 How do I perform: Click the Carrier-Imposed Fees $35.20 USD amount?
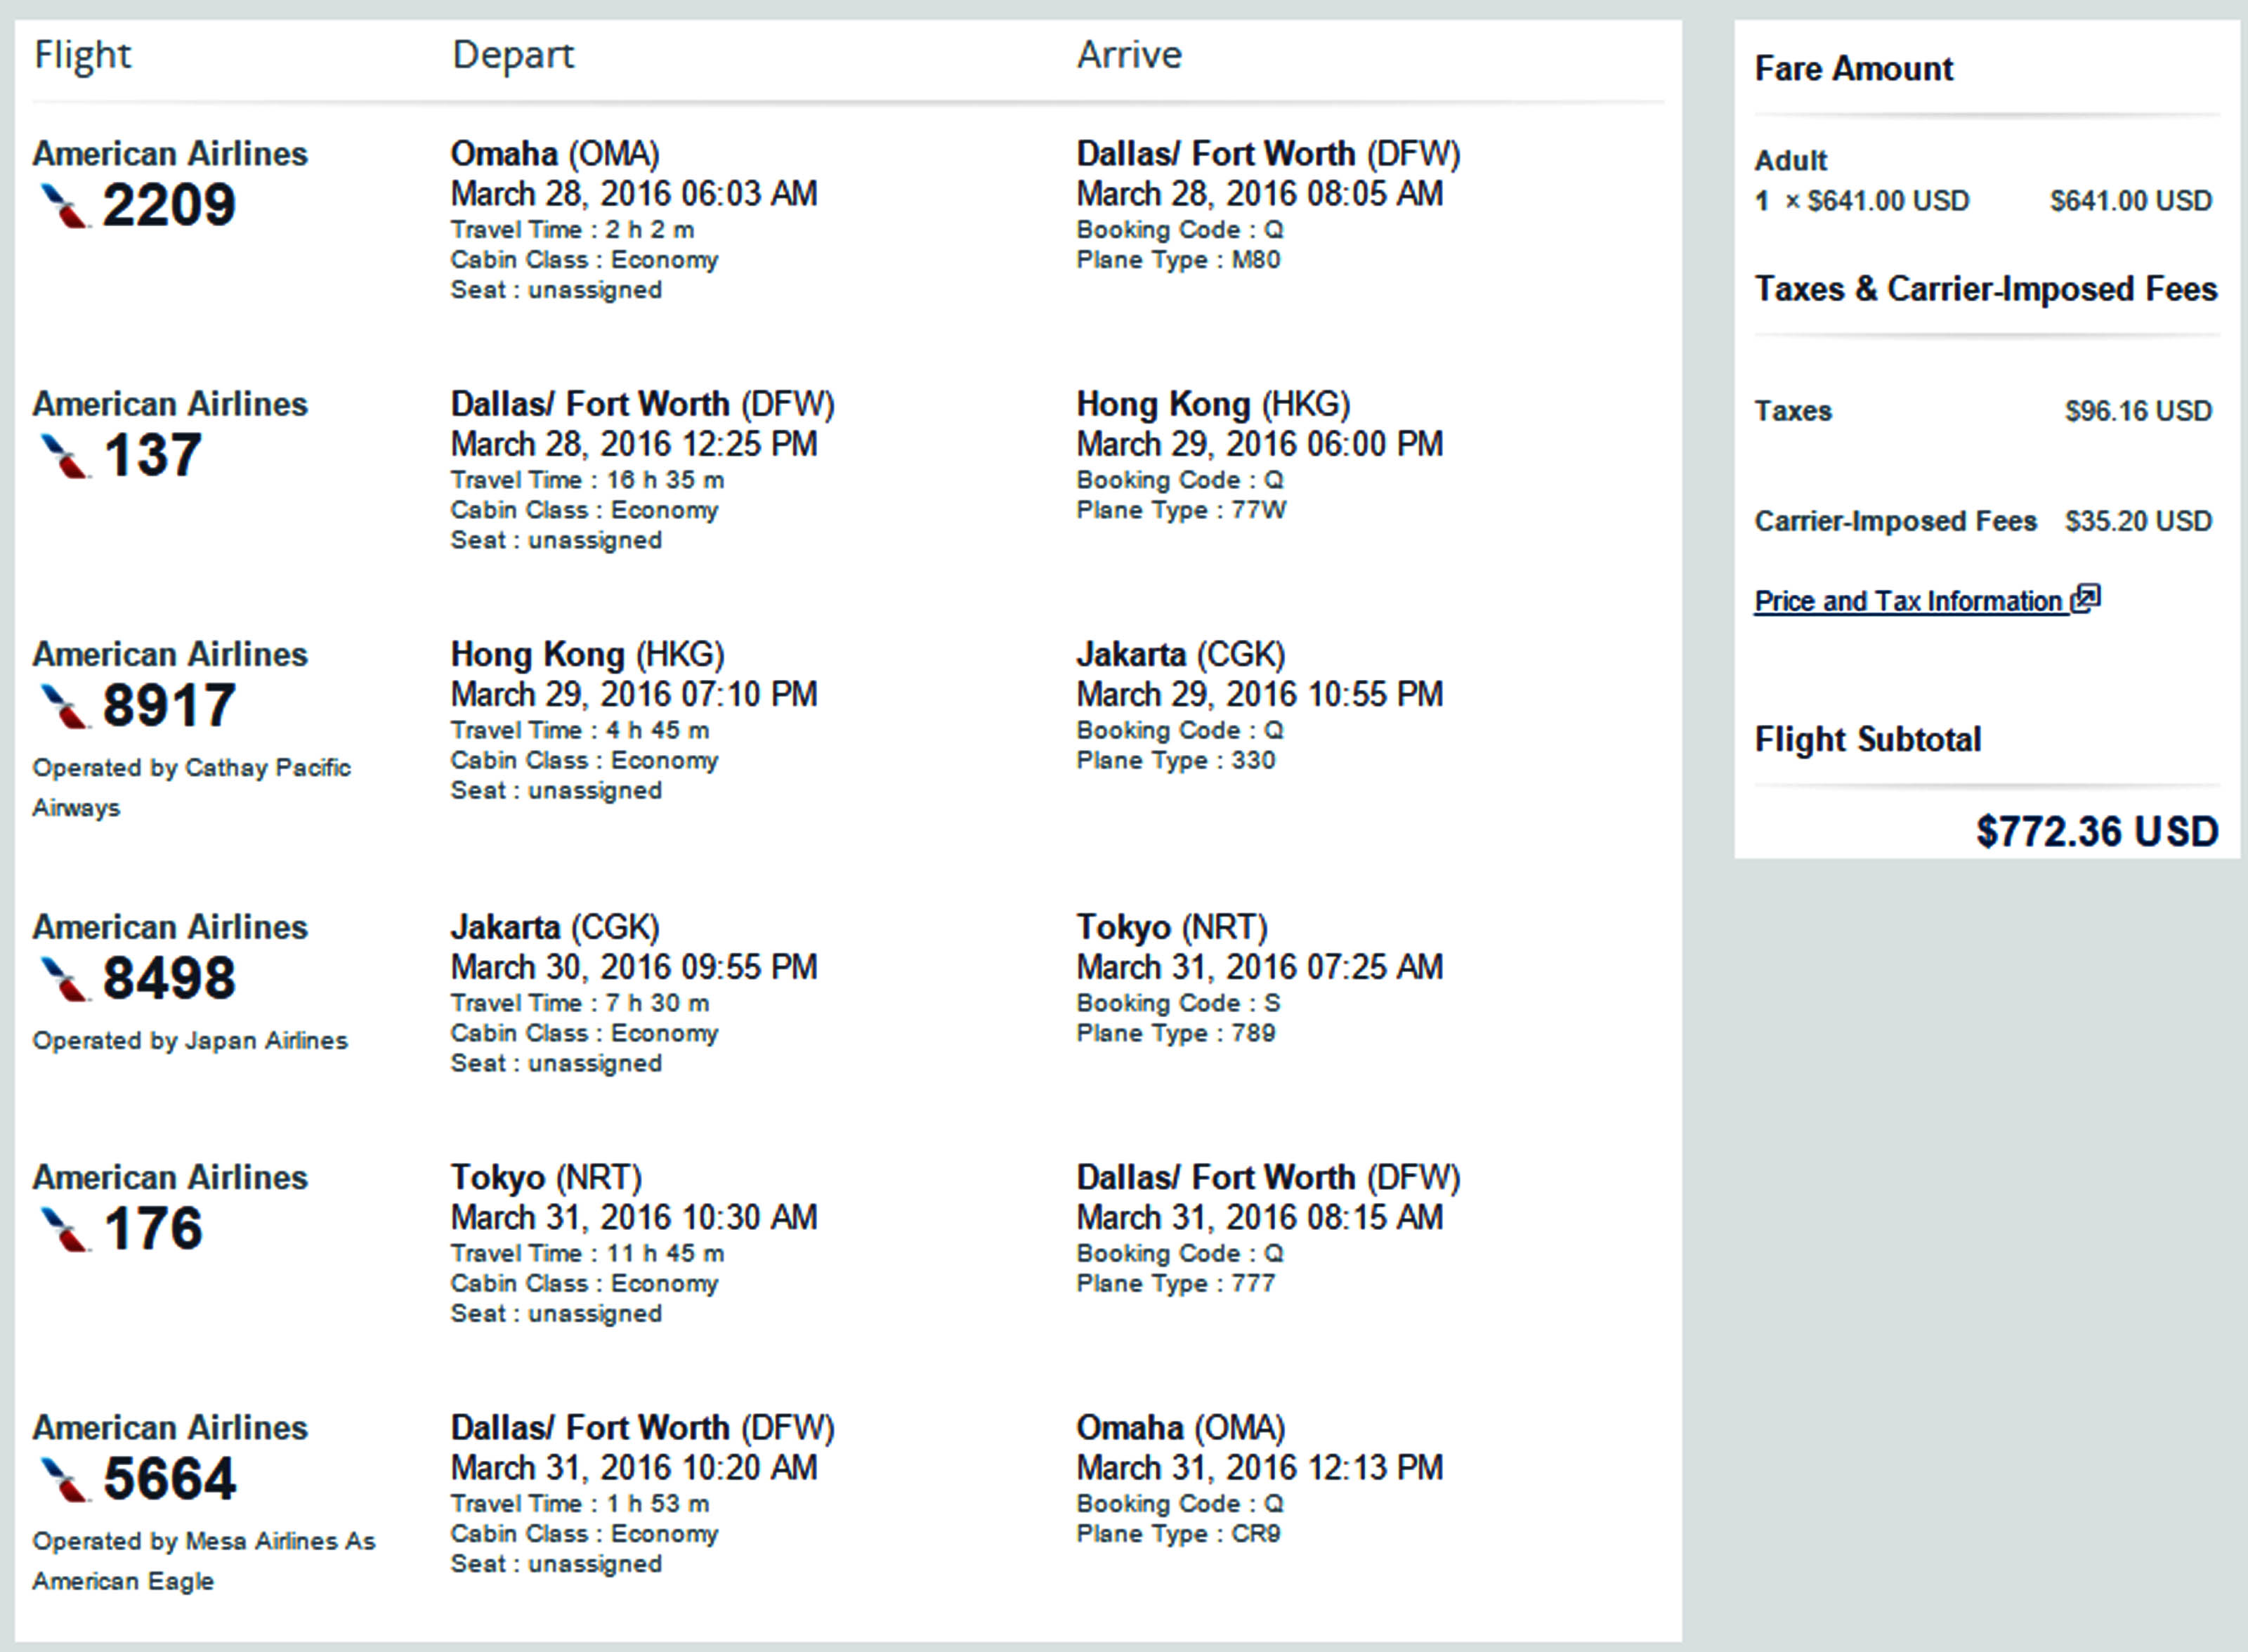pos(2138,521)
